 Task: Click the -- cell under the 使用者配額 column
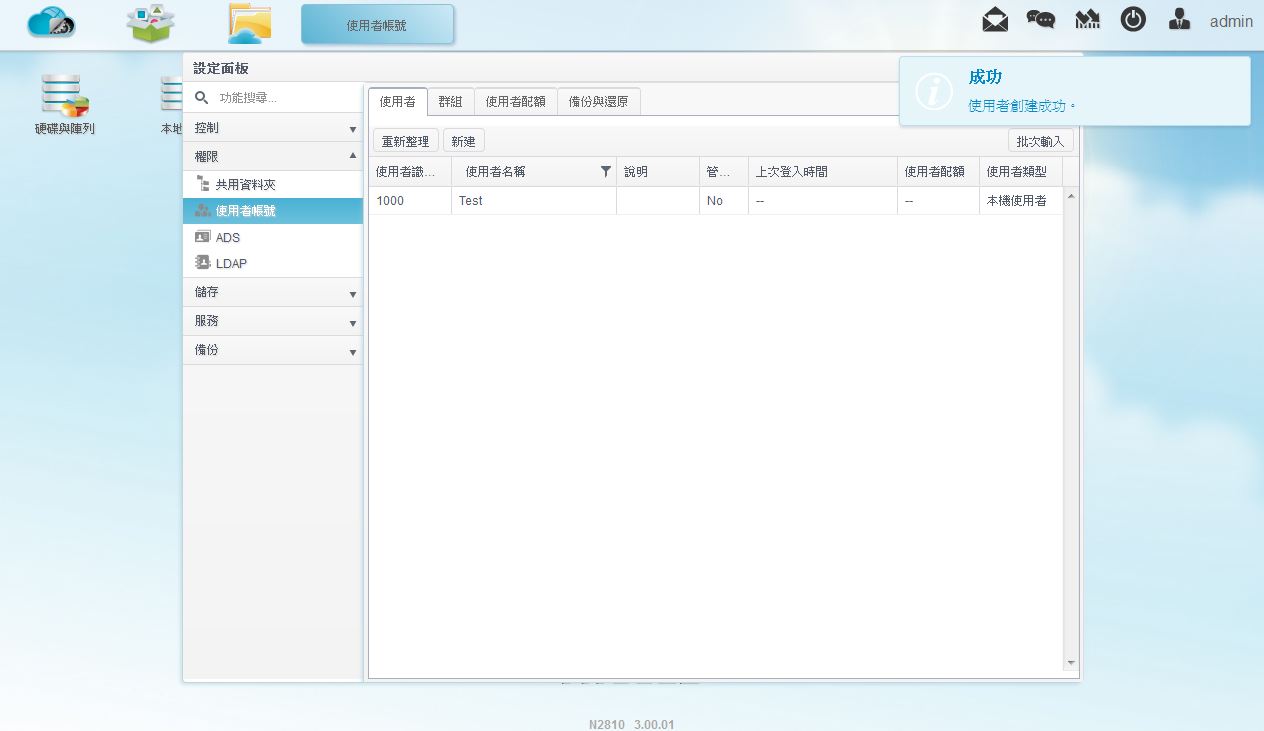(x=938, y=201)
